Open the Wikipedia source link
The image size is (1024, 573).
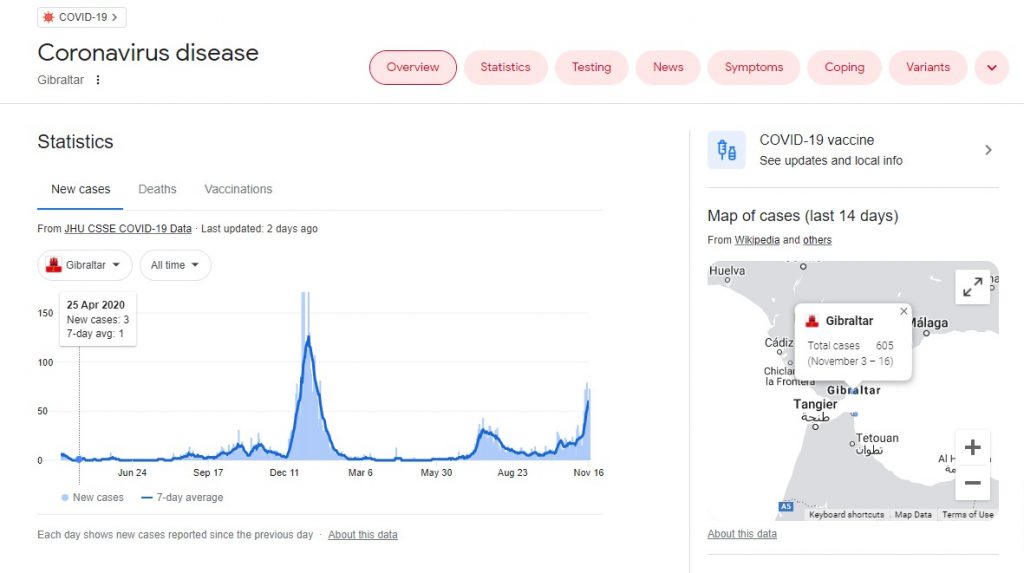pyautogui.click(x=757, y=240)
